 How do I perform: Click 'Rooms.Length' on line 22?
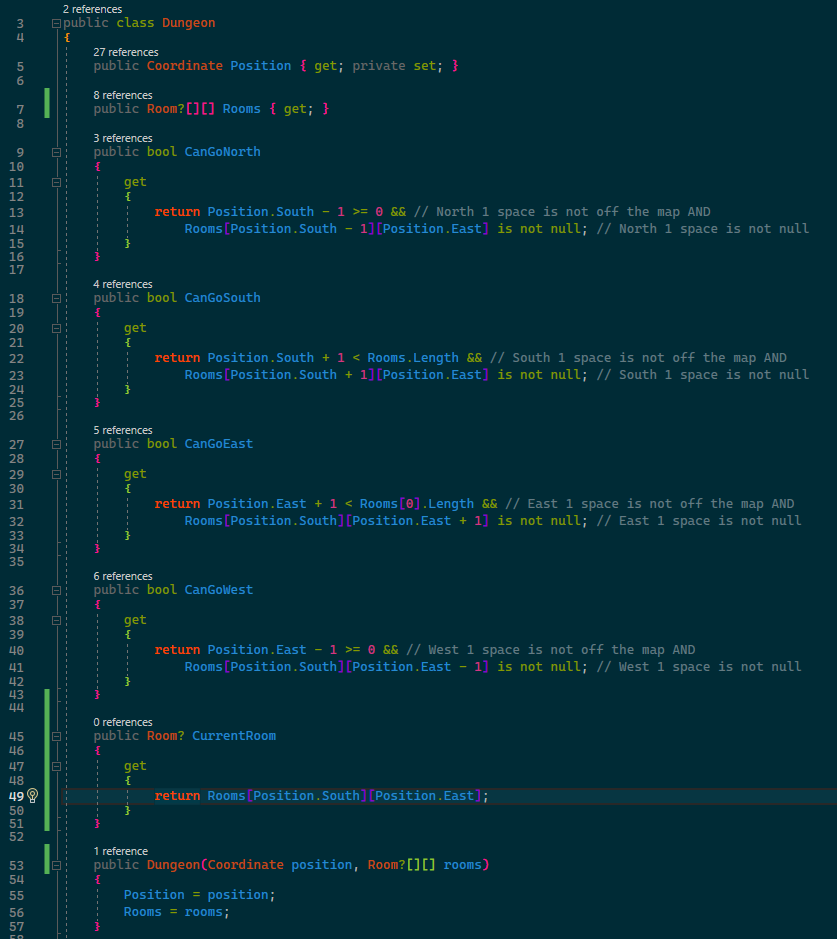click(413, 358)
